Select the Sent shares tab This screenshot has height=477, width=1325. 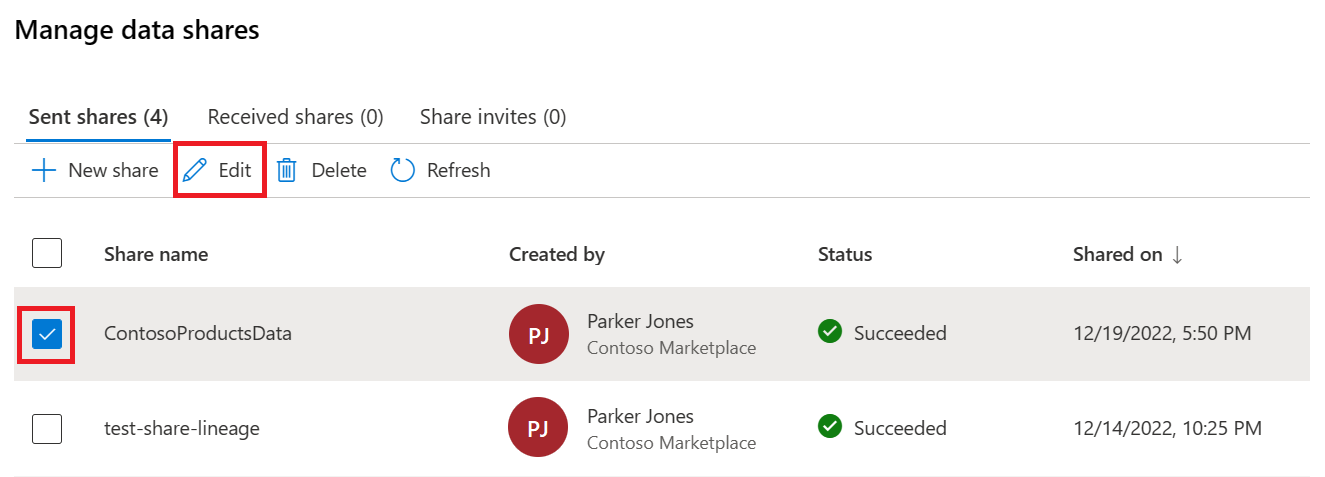click(x=98, y=117)
